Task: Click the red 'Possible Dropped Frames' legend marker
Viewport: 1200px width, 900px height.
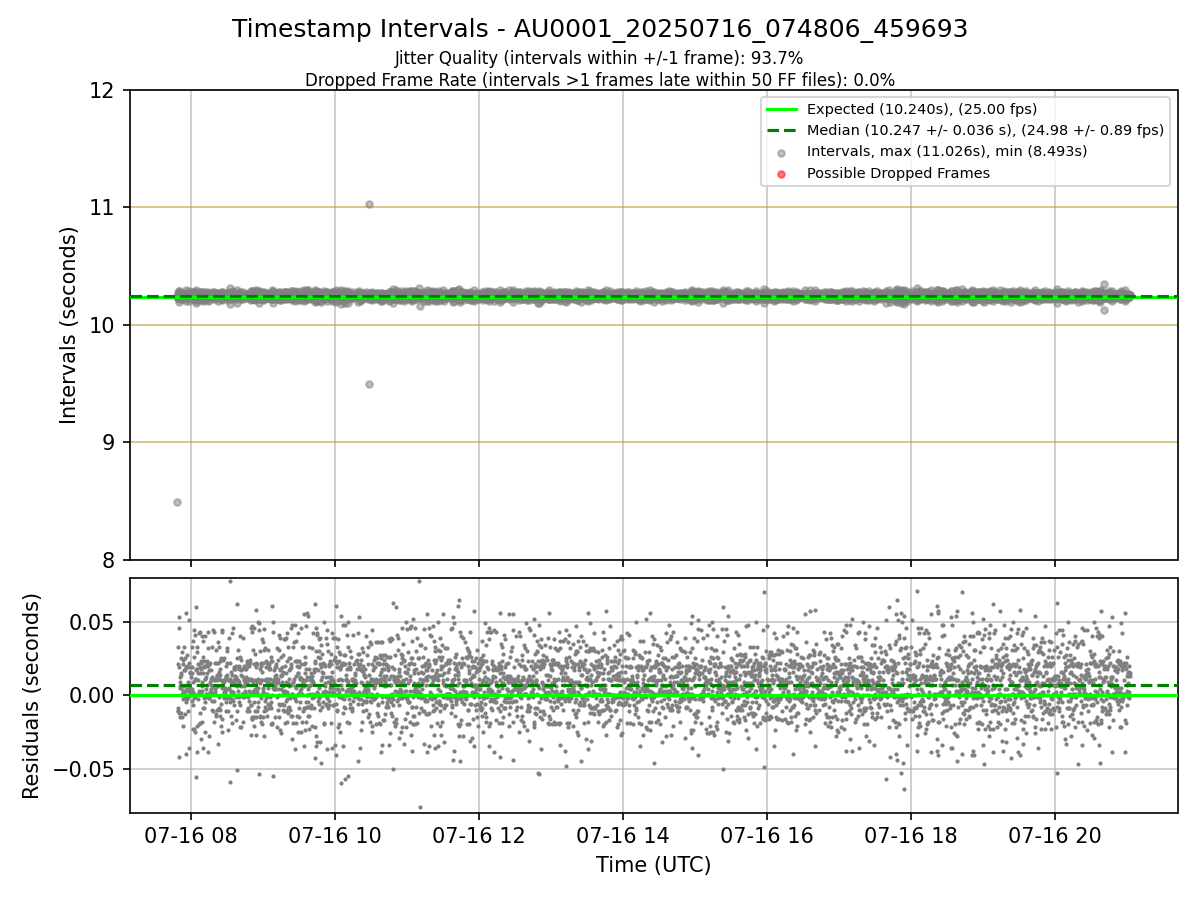Action: [781, 174]
